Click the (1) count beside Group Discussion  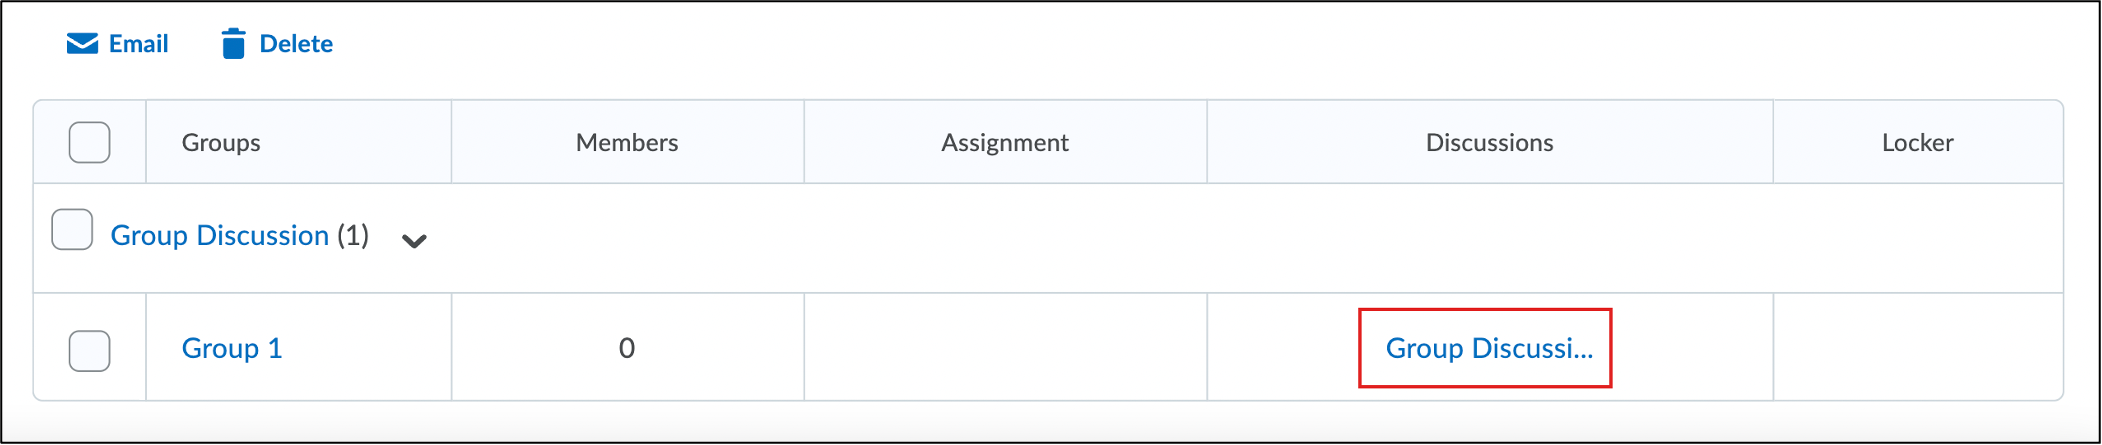353,236
